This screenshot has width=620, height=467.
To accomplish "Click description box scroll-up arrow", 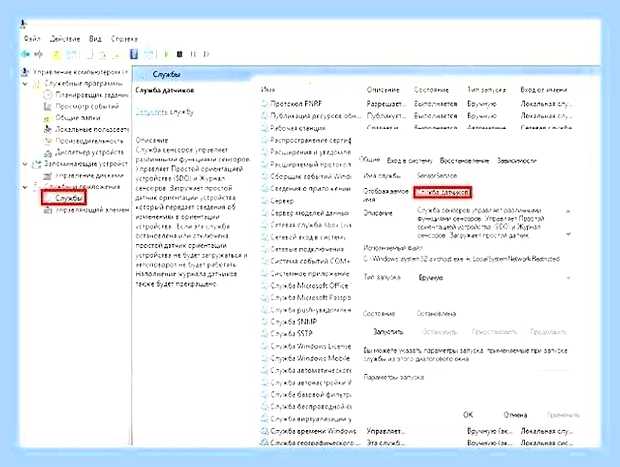I will pos(568,212).
